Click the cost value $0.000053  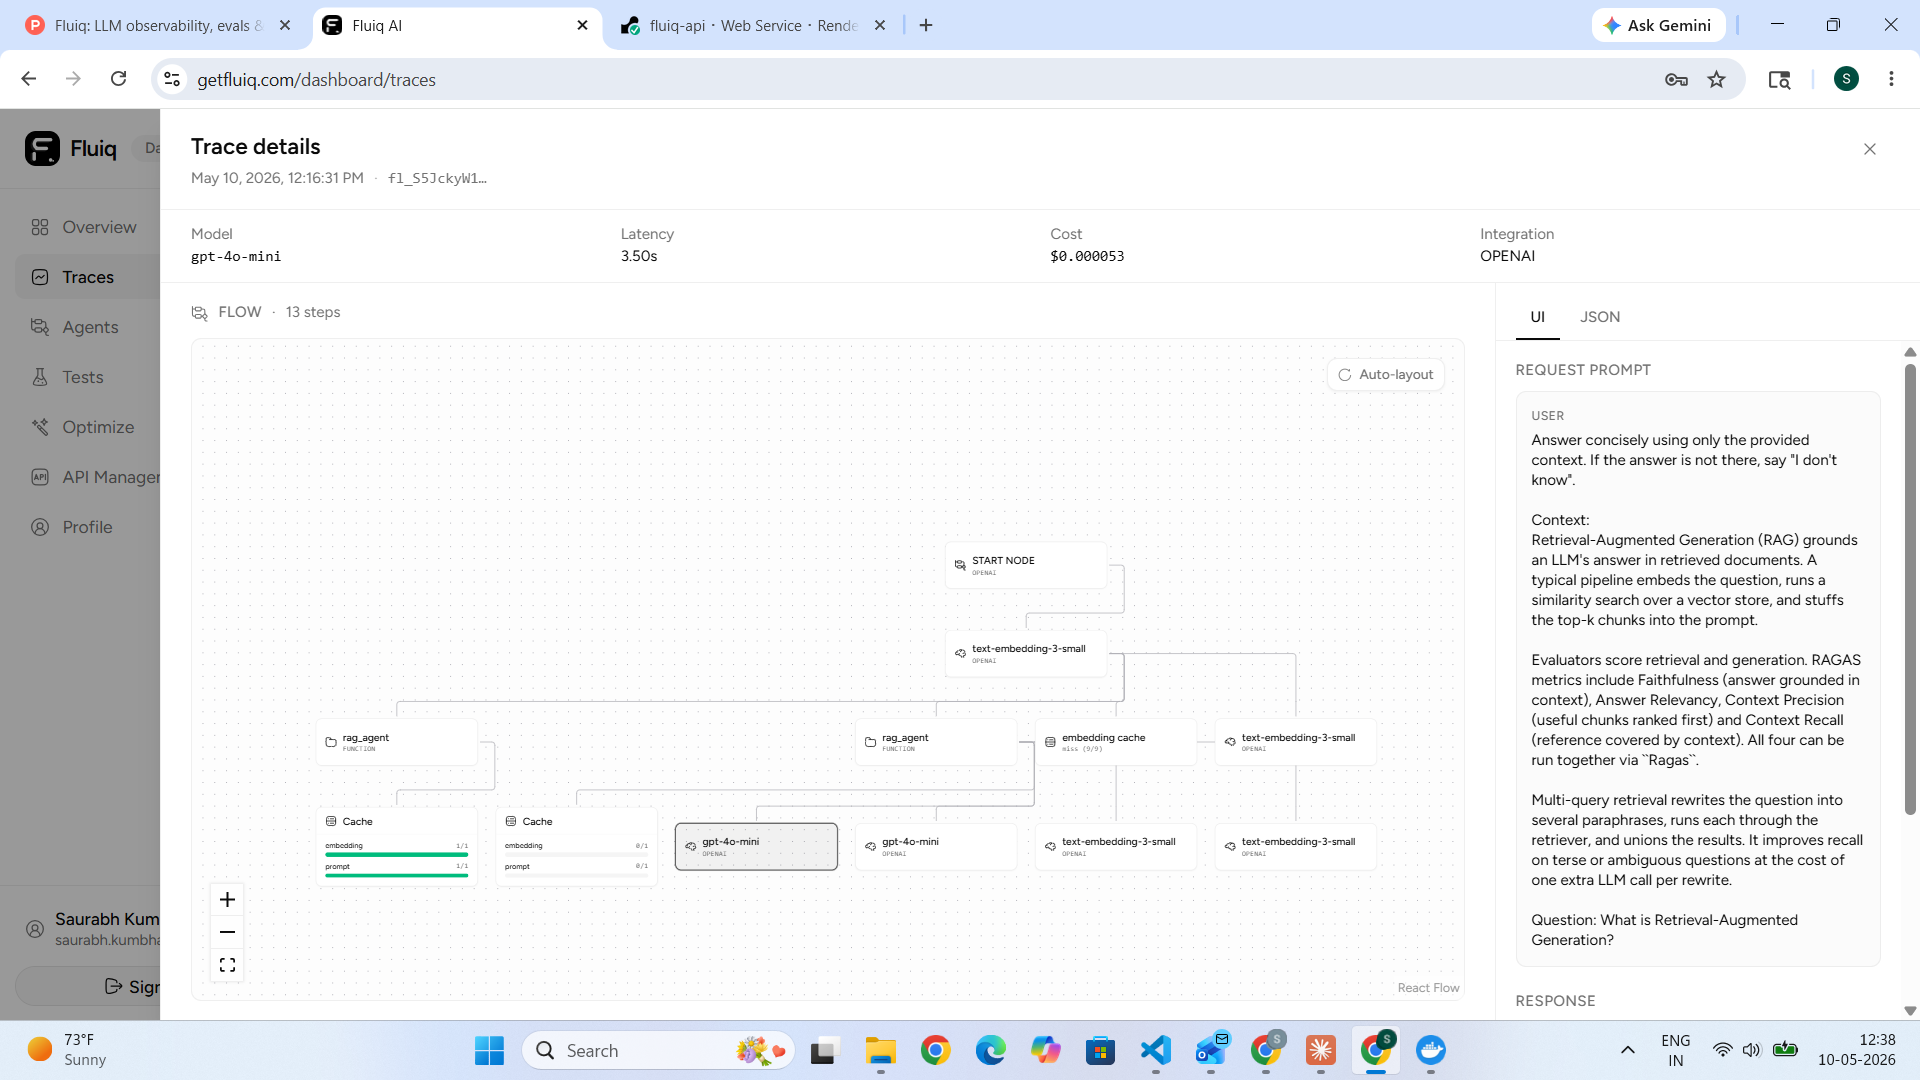pos(1087,256)
